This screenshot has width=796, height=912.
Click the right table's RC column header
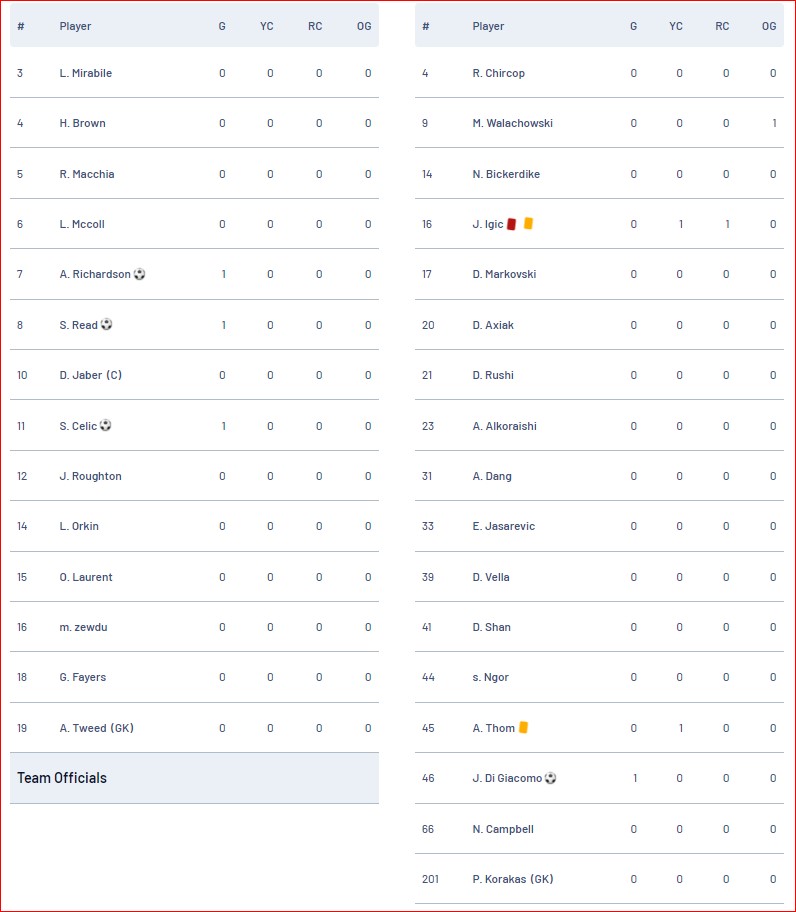tap(722, 26)
